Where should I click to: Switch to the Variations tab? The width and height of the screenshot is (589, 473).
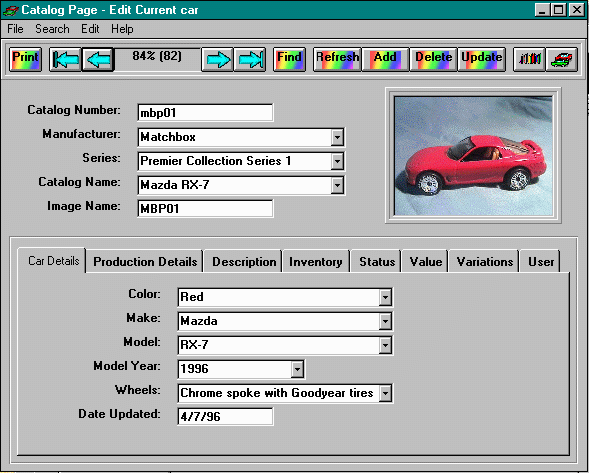[485, 261]
